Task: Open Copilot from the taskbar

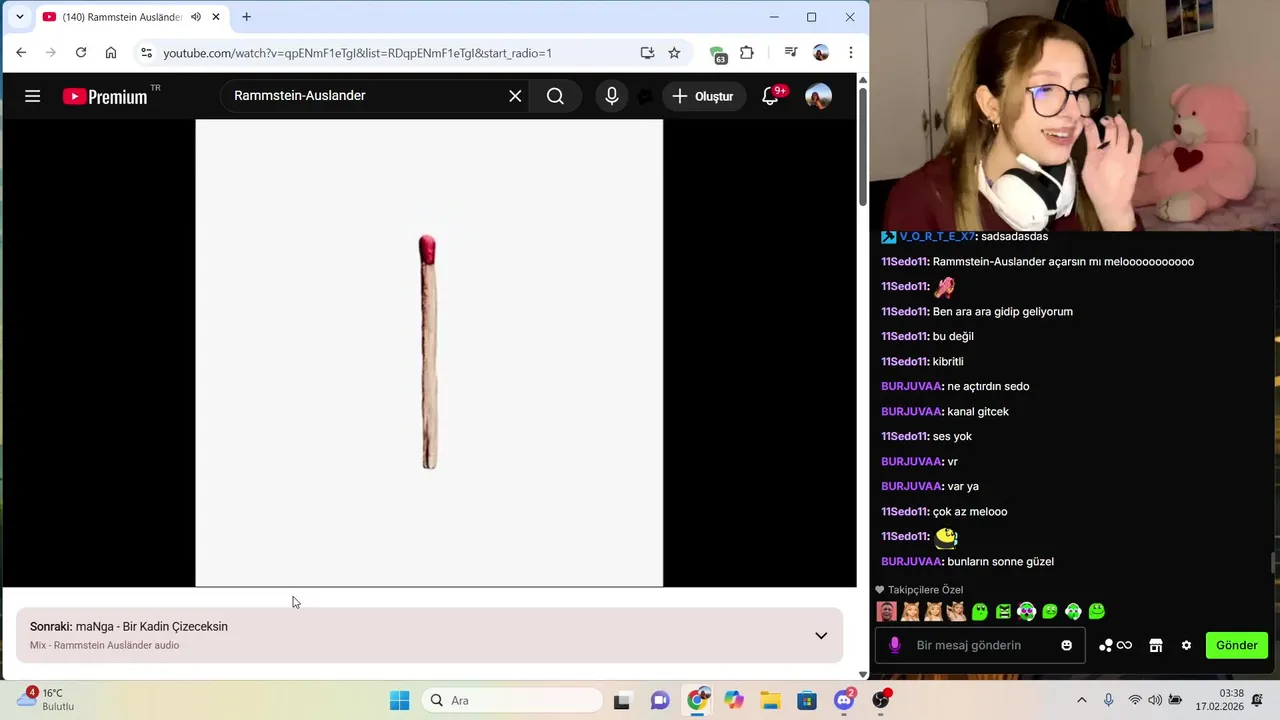Action: tap(735, 700)
